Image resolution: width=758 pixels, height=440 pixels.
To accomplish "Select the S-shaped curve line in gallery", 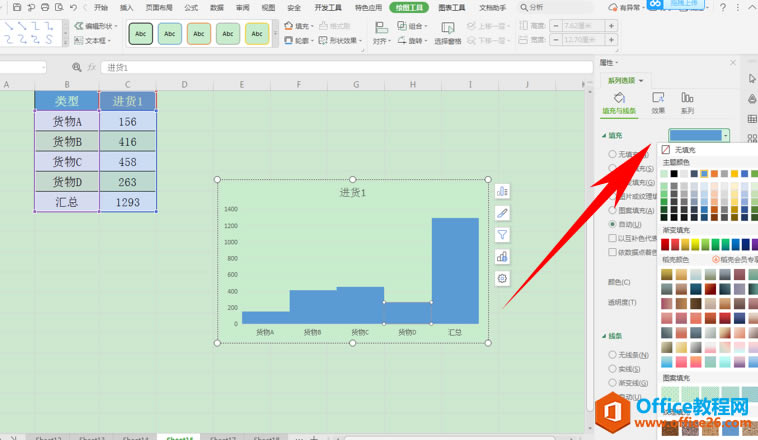I will coord(49,39).
